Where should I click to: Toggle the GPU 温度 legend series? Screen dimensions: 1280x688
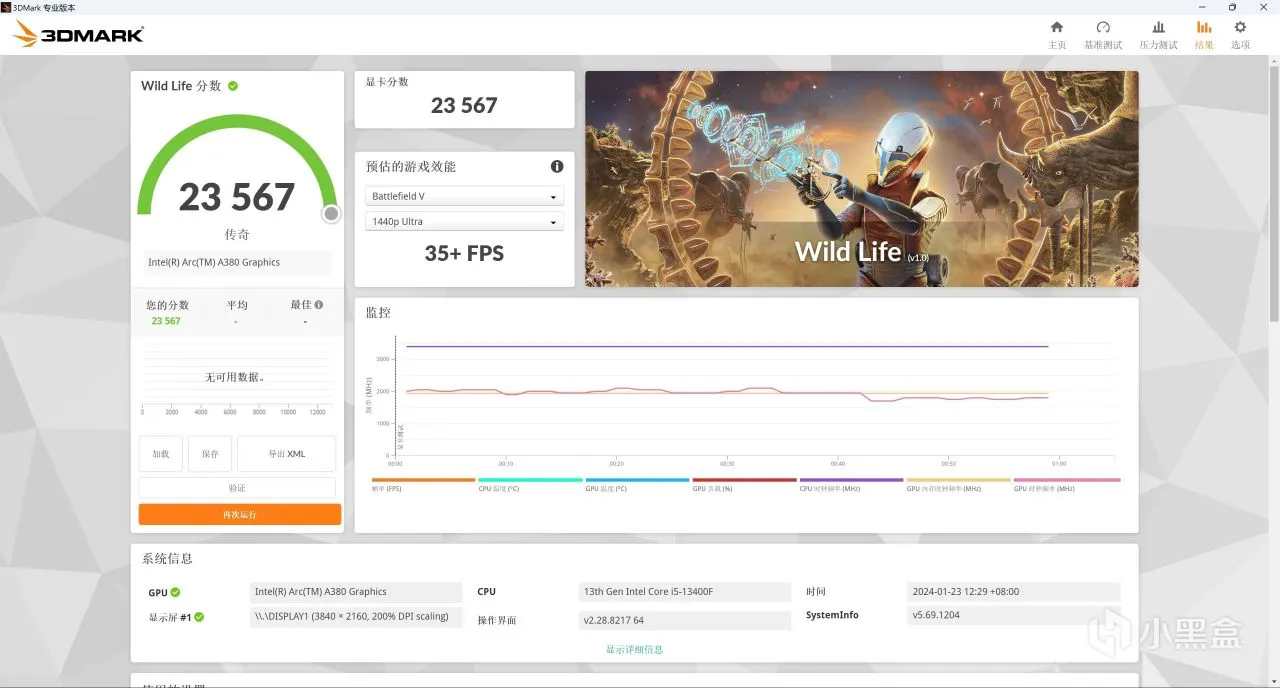pyautogui.click(x=637, y=484)
